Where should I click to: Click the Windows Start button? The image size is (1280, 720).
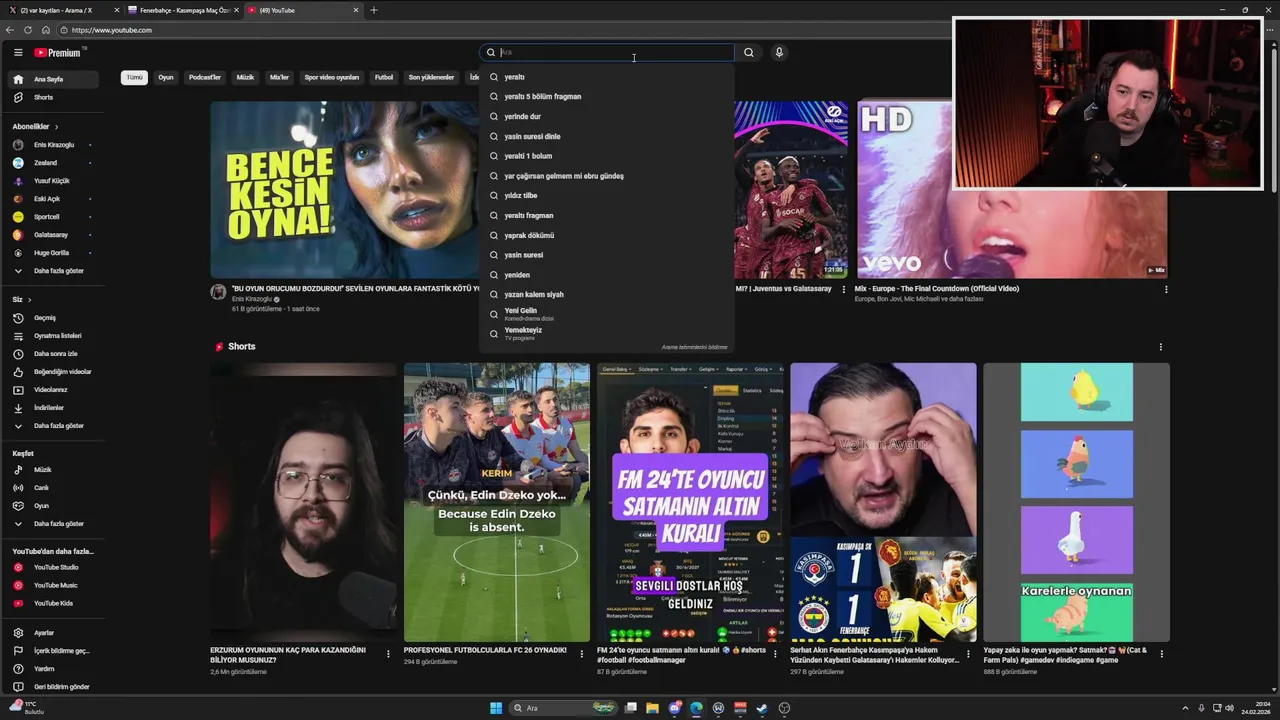coord(496,708)
